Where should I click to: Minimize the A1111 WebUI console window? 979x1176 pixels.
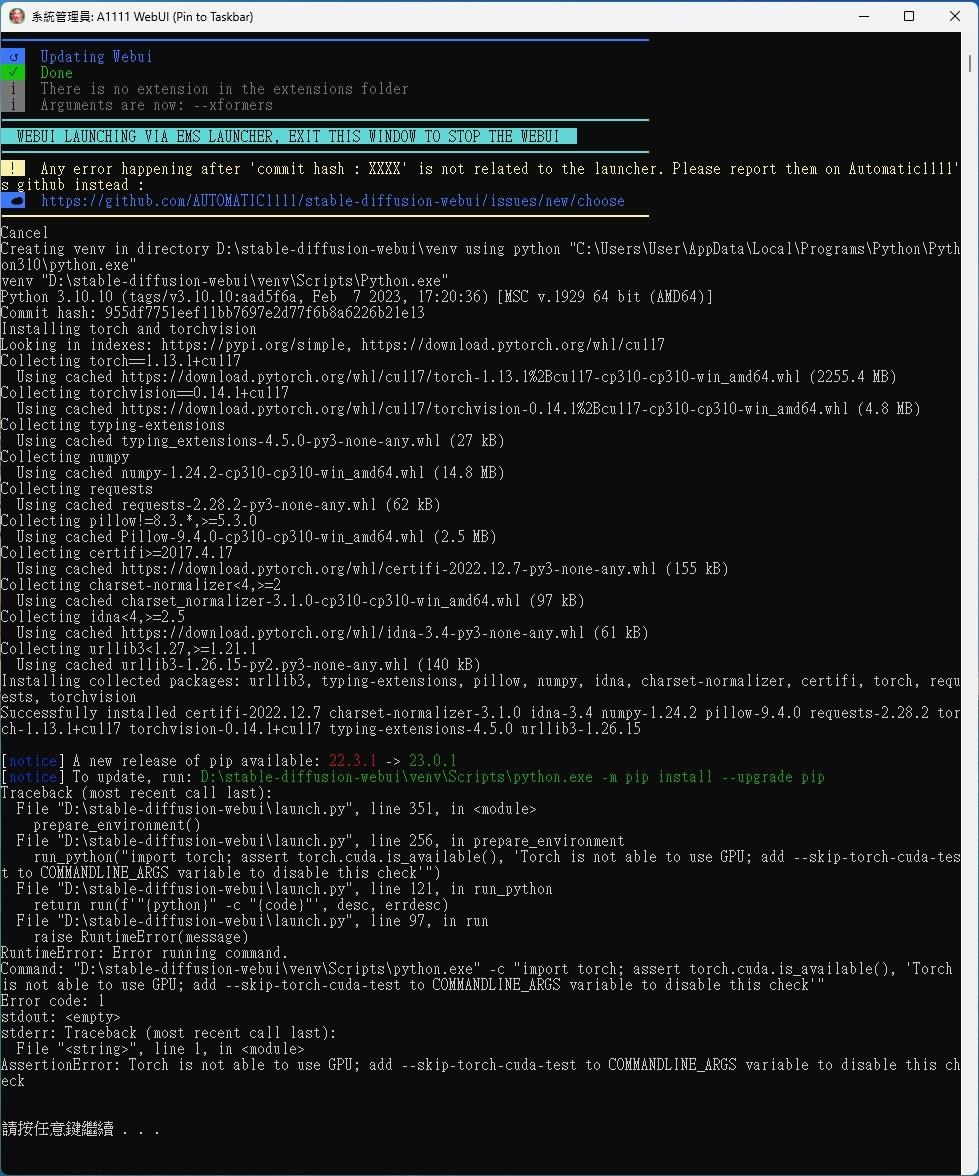pos(863,16)
